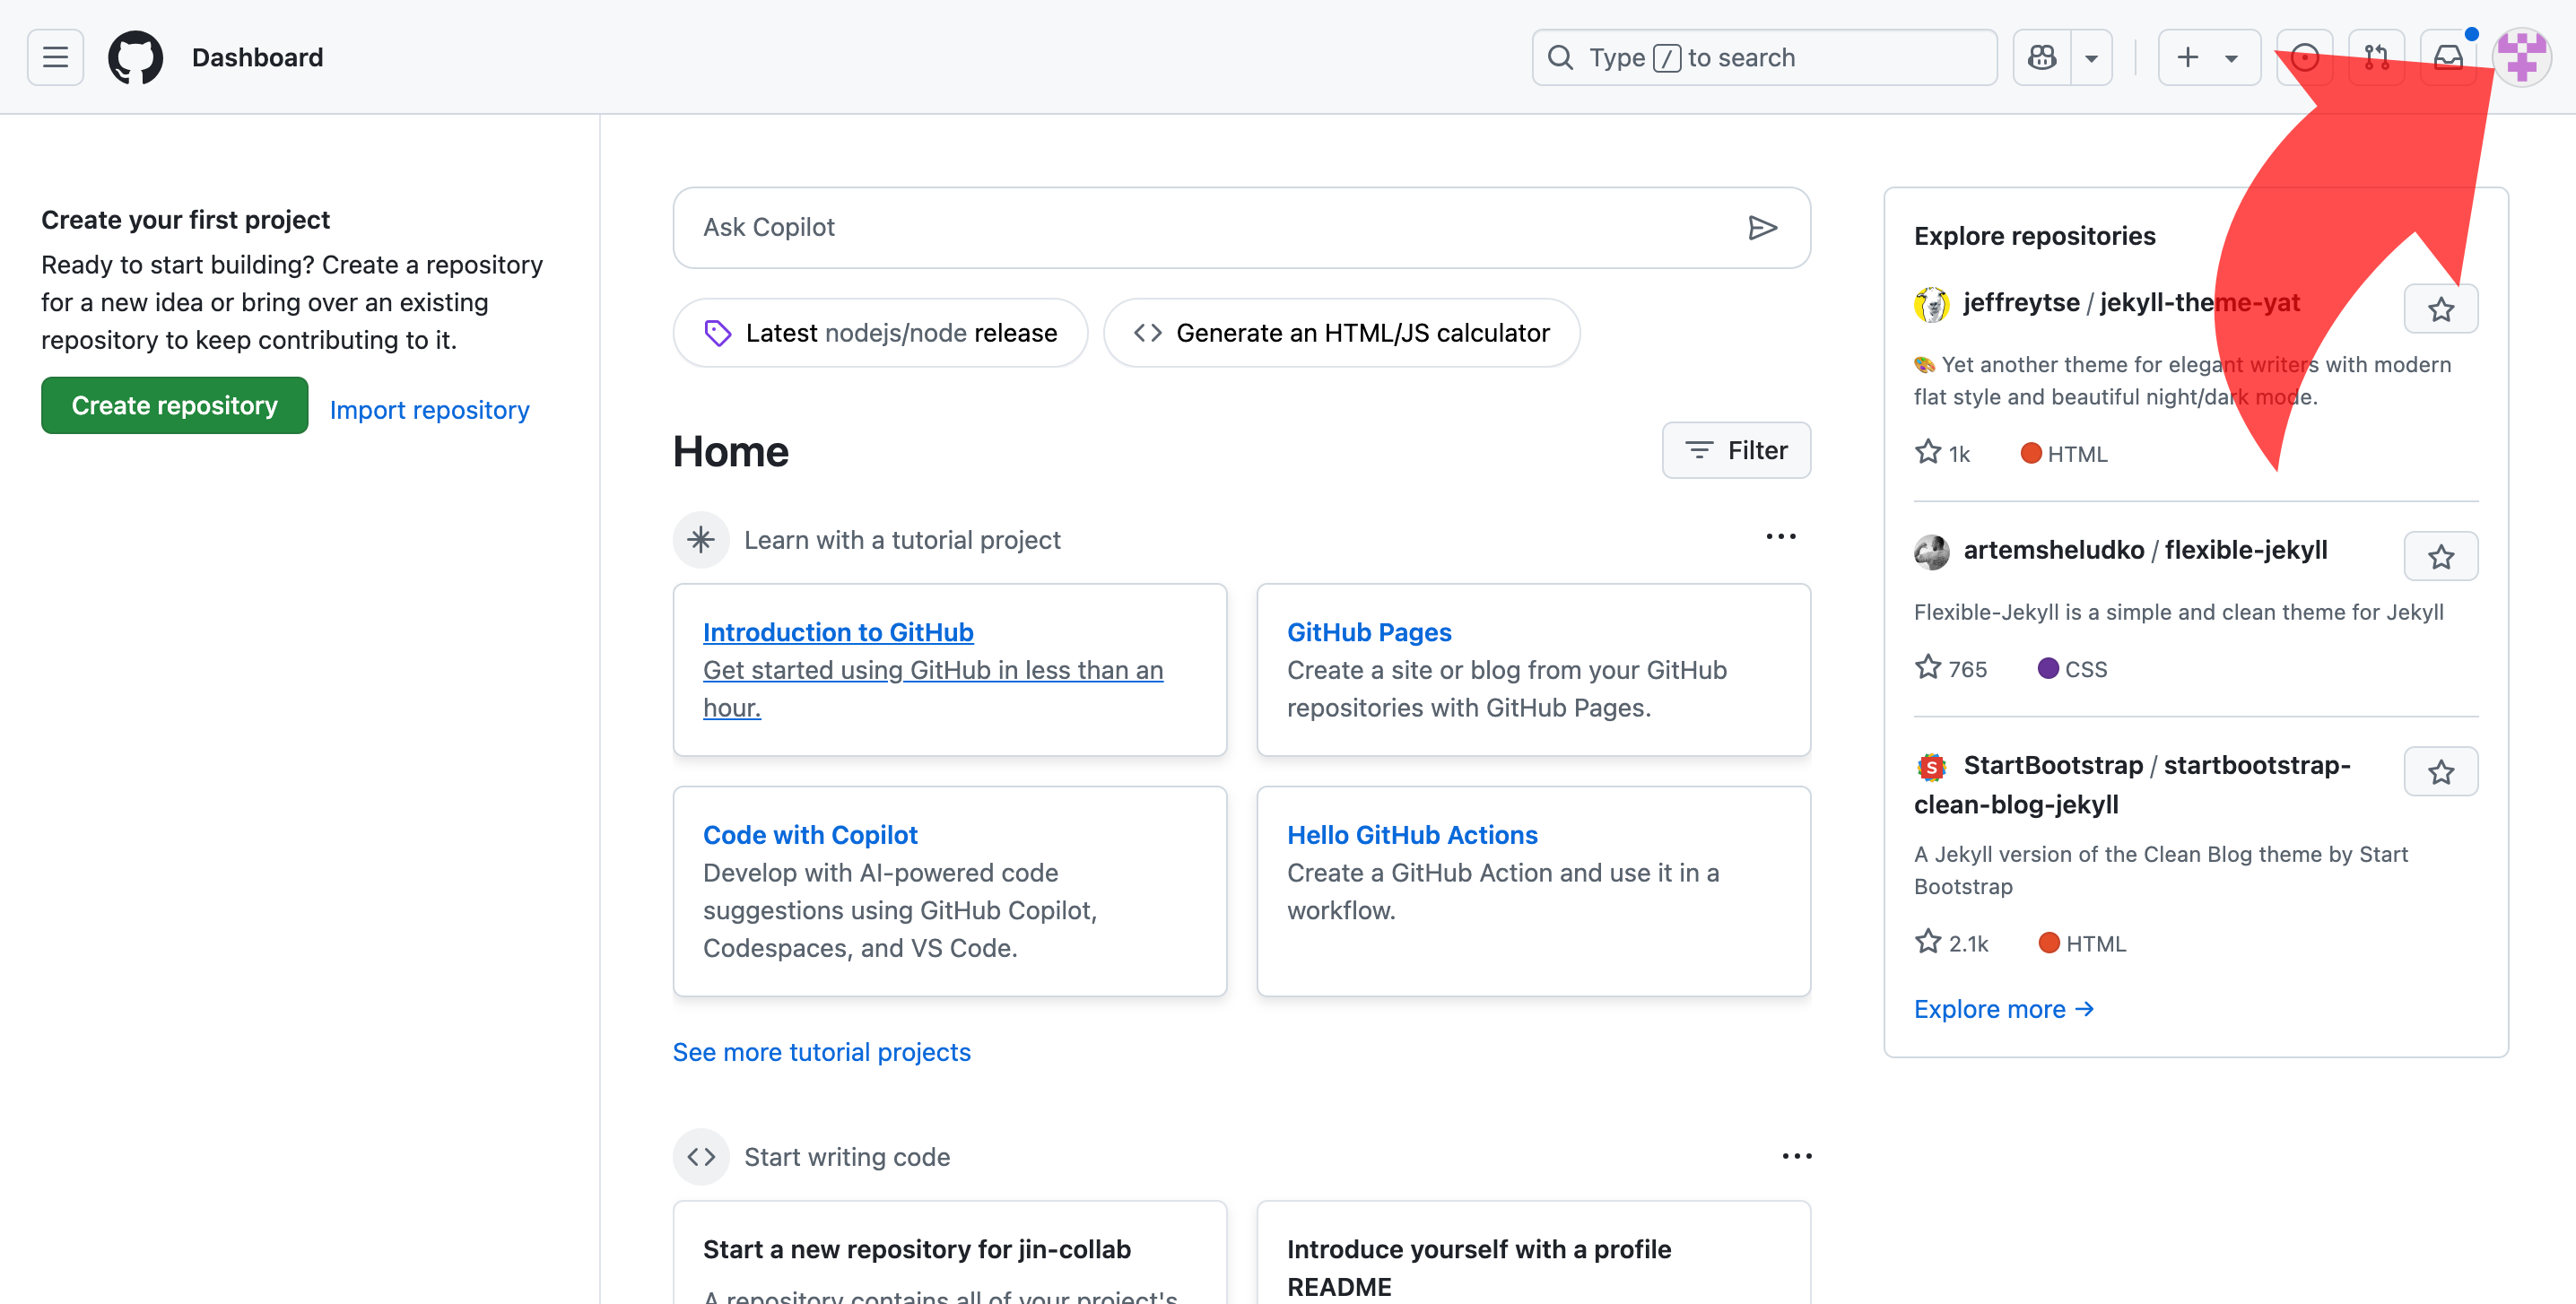
Task: Open the Copilot chat icon in header
Action: (2041, 57)
